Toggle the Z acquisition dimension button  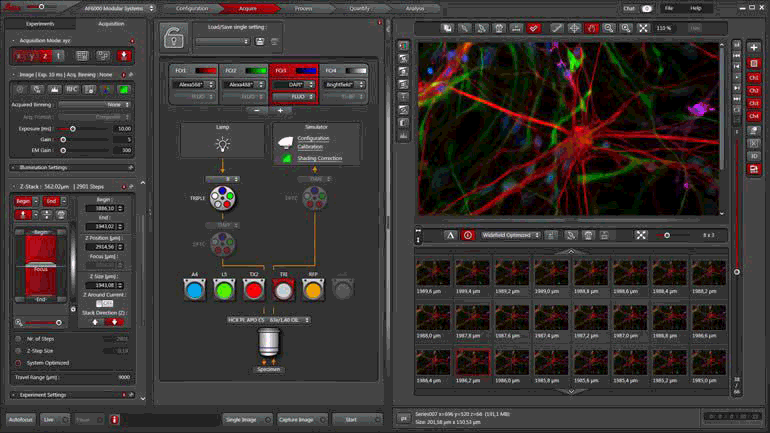pyautogui.click(x=44, y=55)
